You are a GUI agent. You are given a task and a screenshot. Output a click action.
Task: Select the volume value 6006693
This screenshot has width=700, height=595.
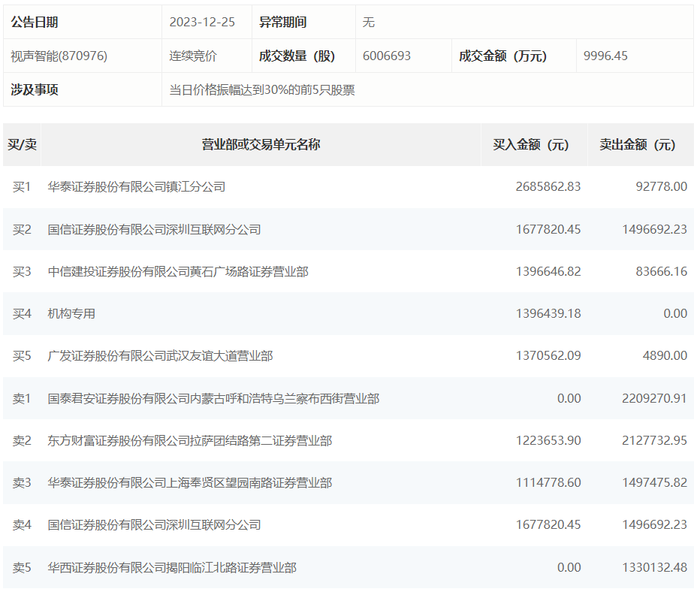click(x=387, y=56)
